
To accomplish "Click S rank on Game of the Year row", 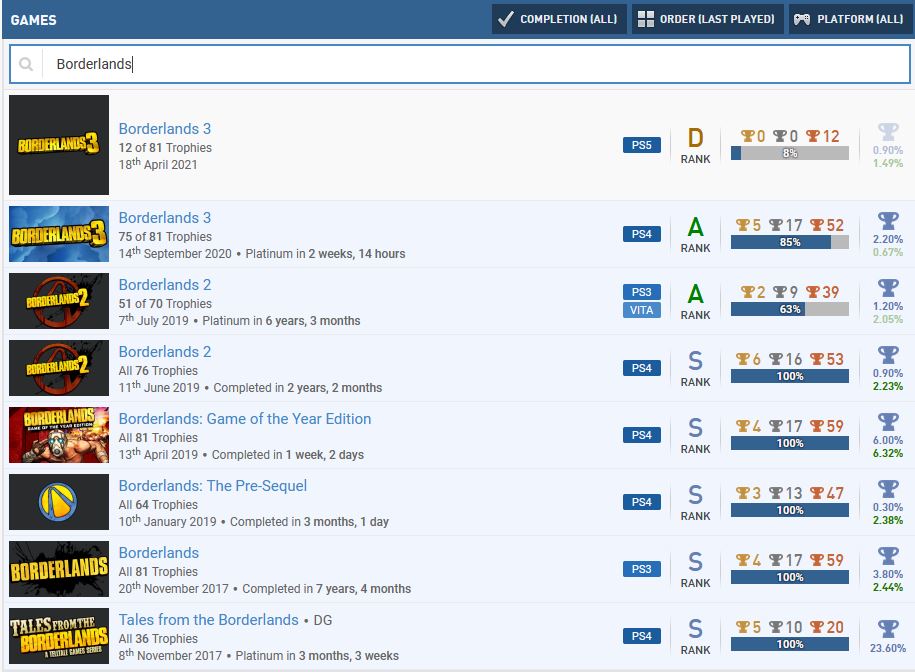I will 695,429.
